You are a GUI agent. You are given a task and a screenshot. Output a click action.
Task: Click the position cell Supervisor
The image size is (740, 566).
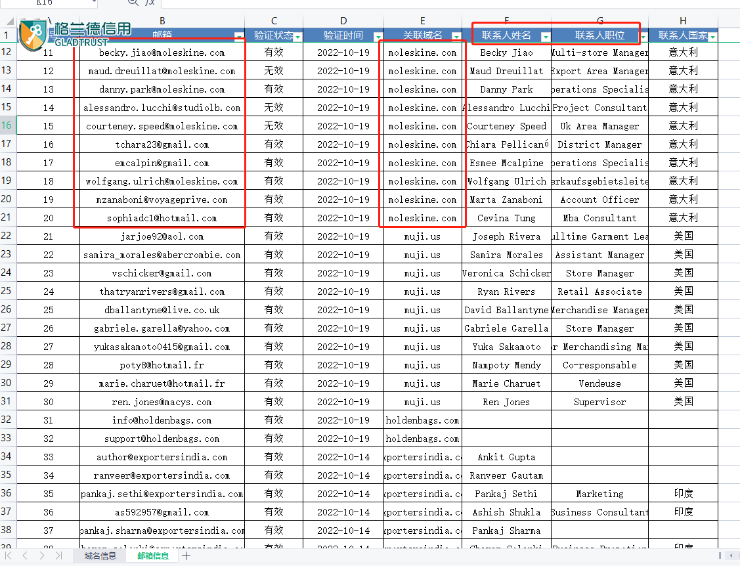tap(599, 402)
